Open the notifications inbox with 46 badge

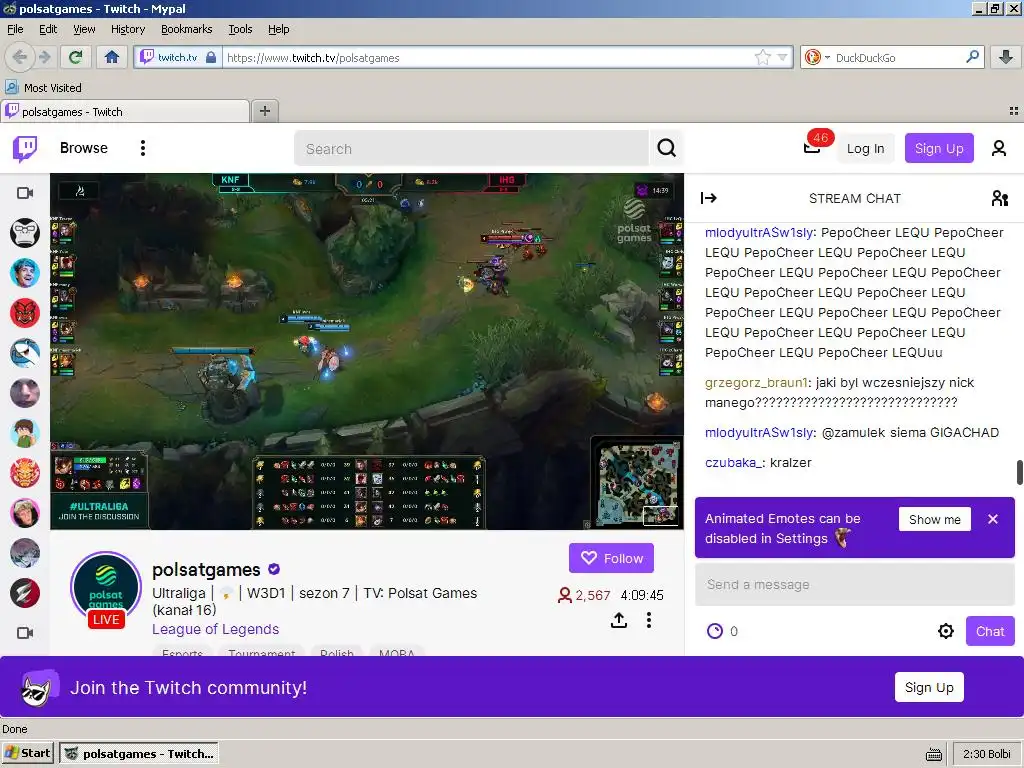click(x=812, y=148)
